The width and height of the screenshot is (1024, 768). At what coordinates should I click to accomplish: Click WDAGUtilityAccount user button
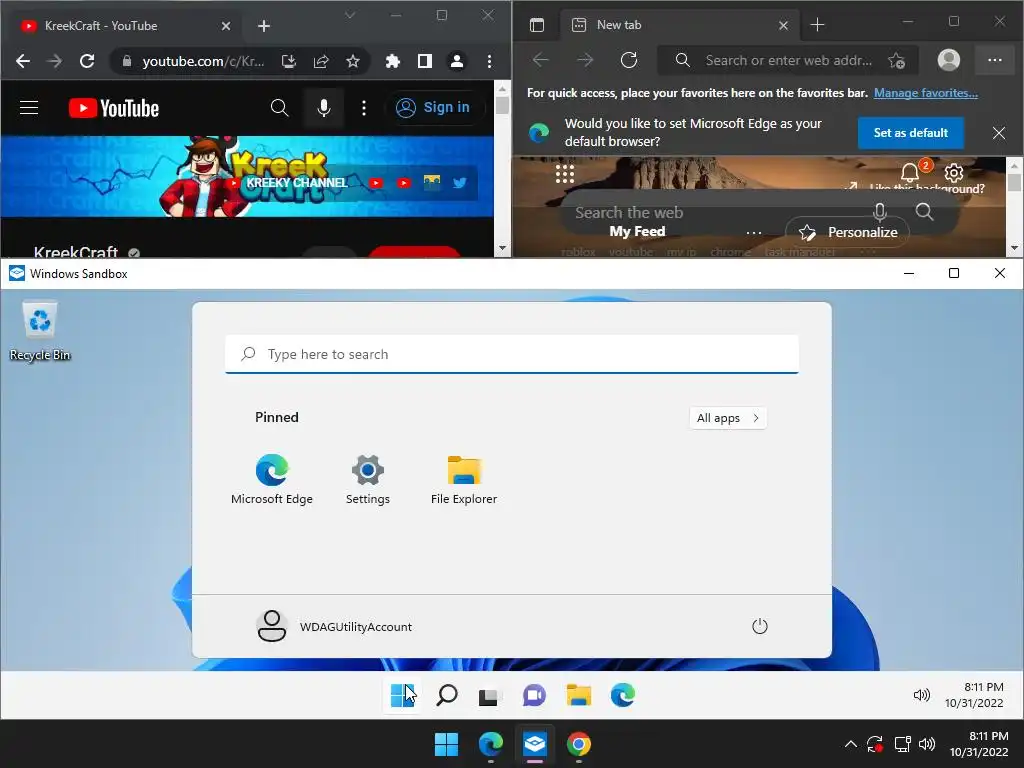[335, 626]
